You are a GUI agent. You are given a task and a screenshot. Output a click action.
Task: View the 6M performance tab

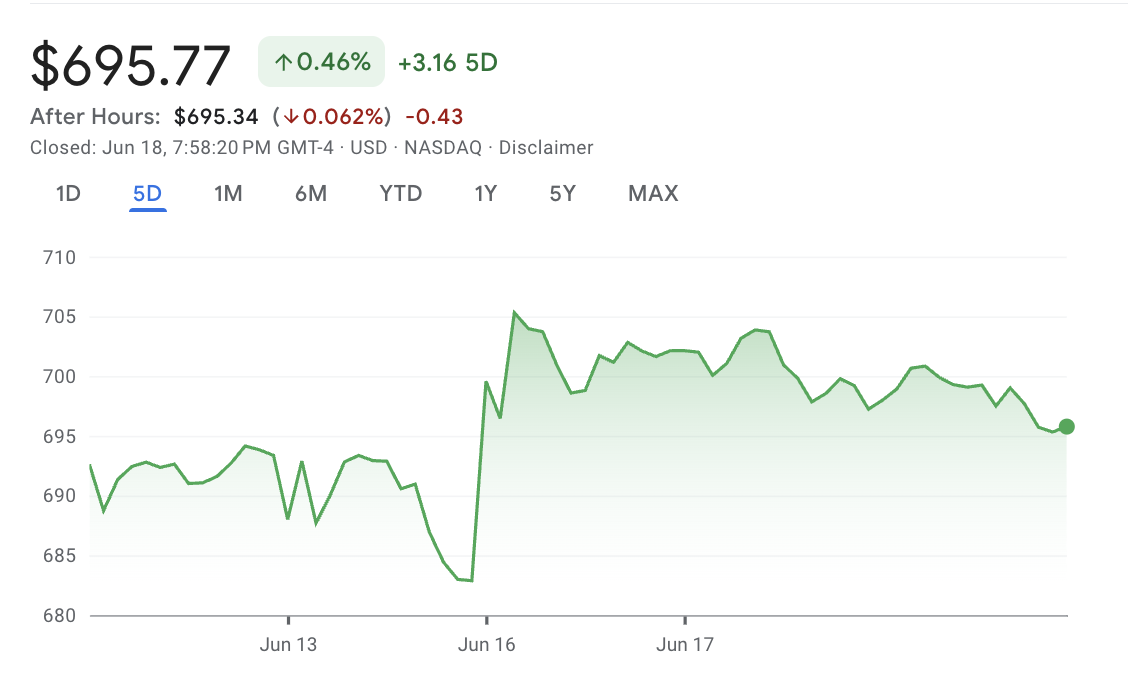(311, 193)
